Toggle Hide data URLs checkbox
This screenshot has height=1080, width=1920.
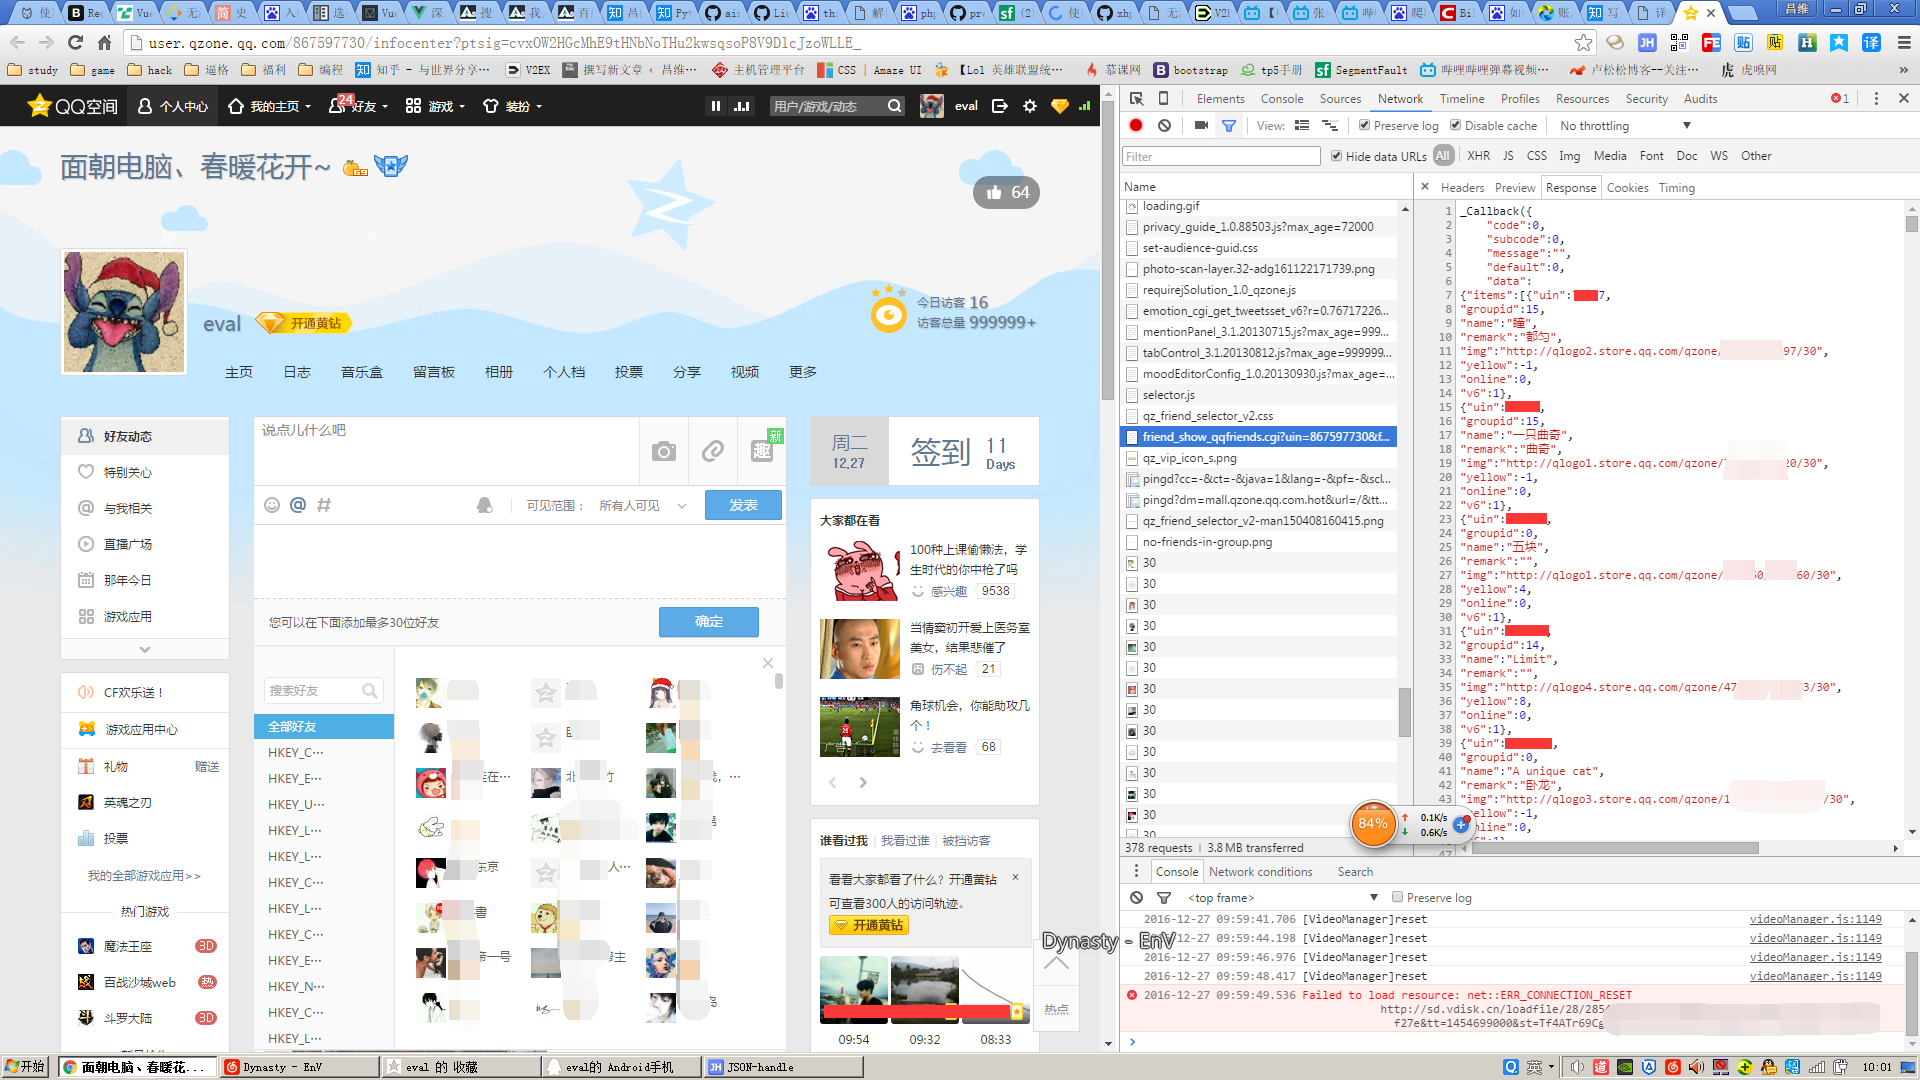[x=1336, y=156]
